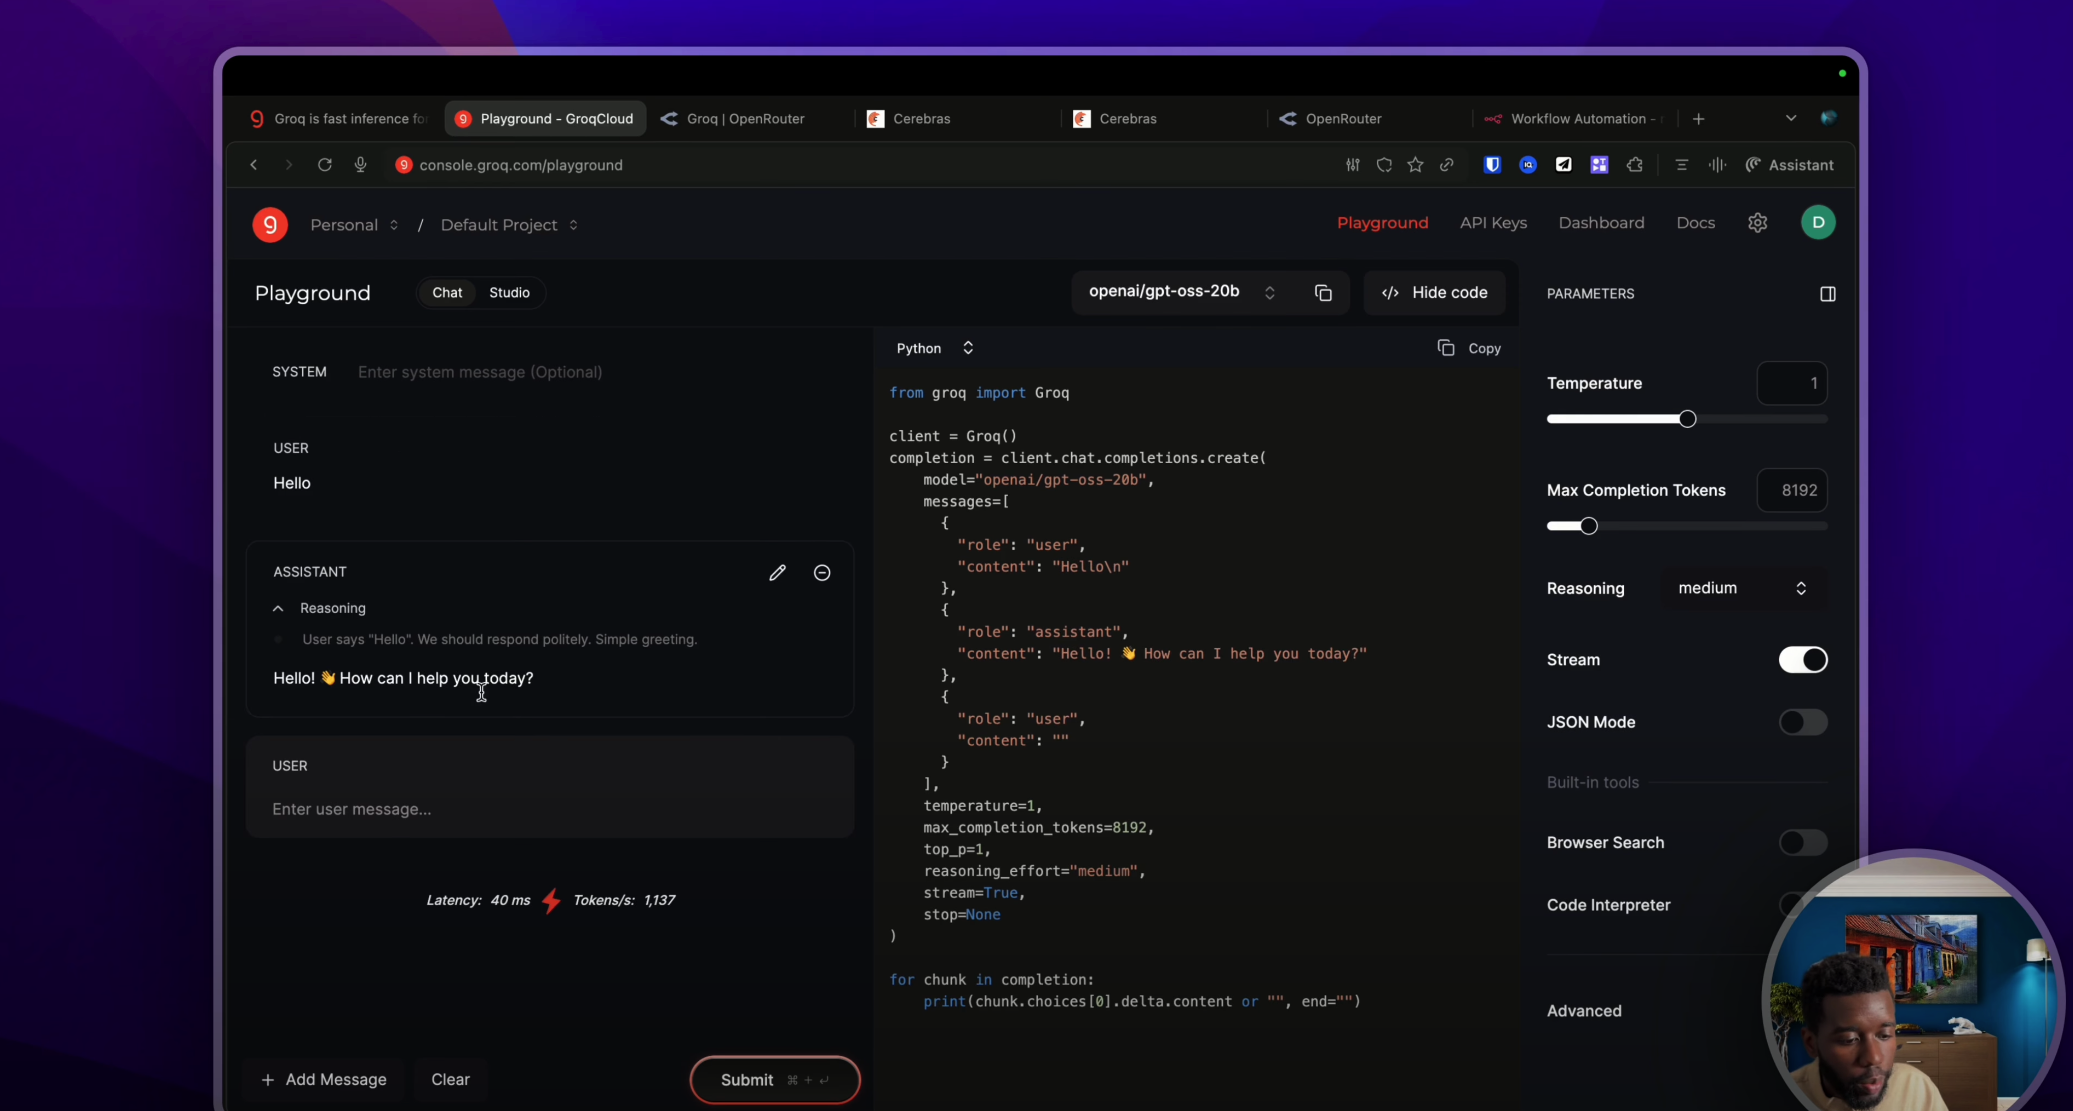The height and width of the screenshot is (1111, 2073).
Task: Collapse the Parameters panel using its icon
Action: point(1827,294)
